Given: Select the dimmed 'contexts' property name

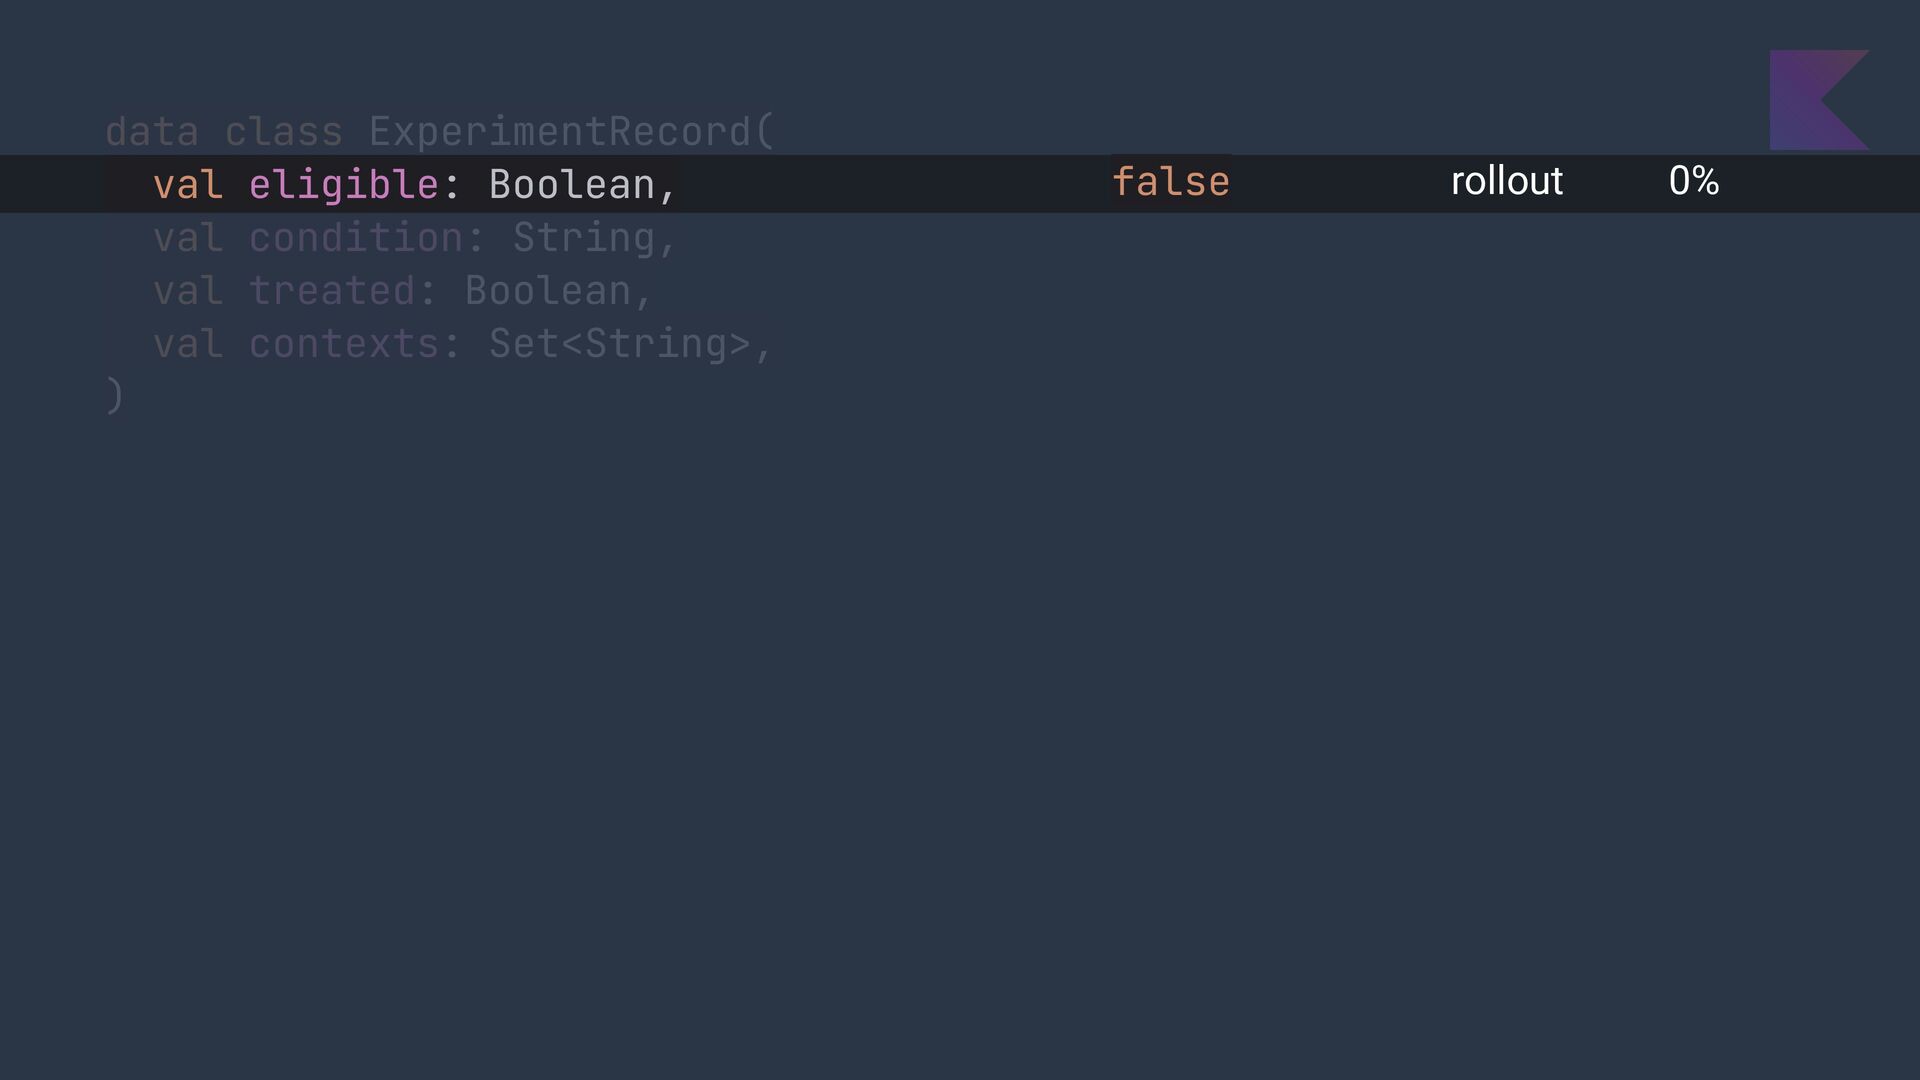Looking at the screenshot, I should point(344,344).
